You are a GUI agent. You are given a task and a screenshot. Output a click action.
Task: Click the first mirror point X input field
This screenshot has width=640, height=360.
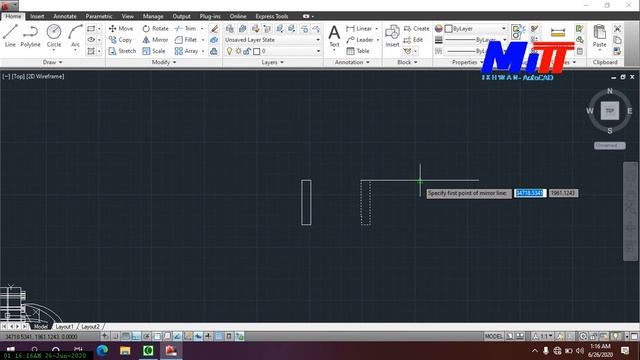[530, 193]
